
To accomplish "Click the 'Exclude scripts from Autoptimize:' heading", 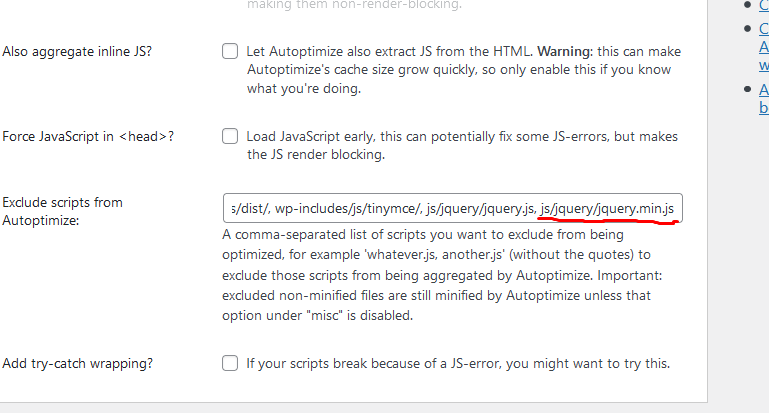I will tap(62, 211).
